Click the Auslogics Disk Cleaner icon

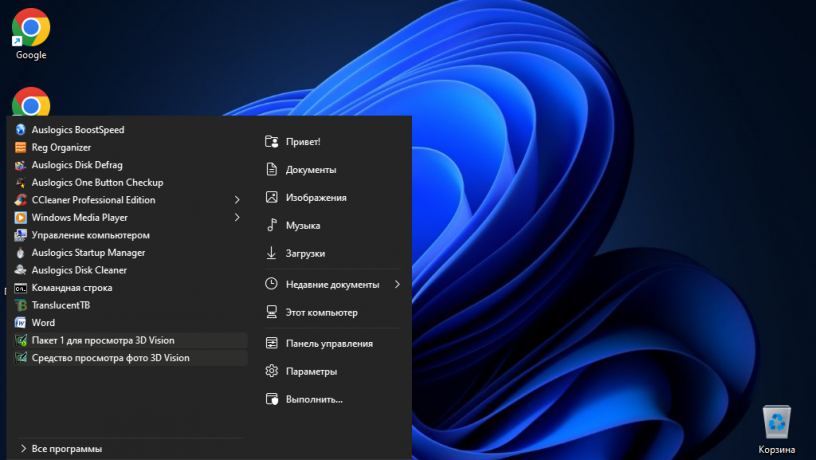(x=20, y=270)
